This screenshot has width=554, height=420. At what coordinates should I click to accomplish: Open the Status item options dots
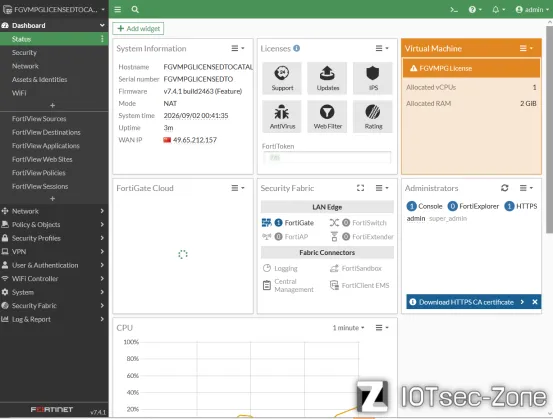pyautogui.click(x=102, y=39)
